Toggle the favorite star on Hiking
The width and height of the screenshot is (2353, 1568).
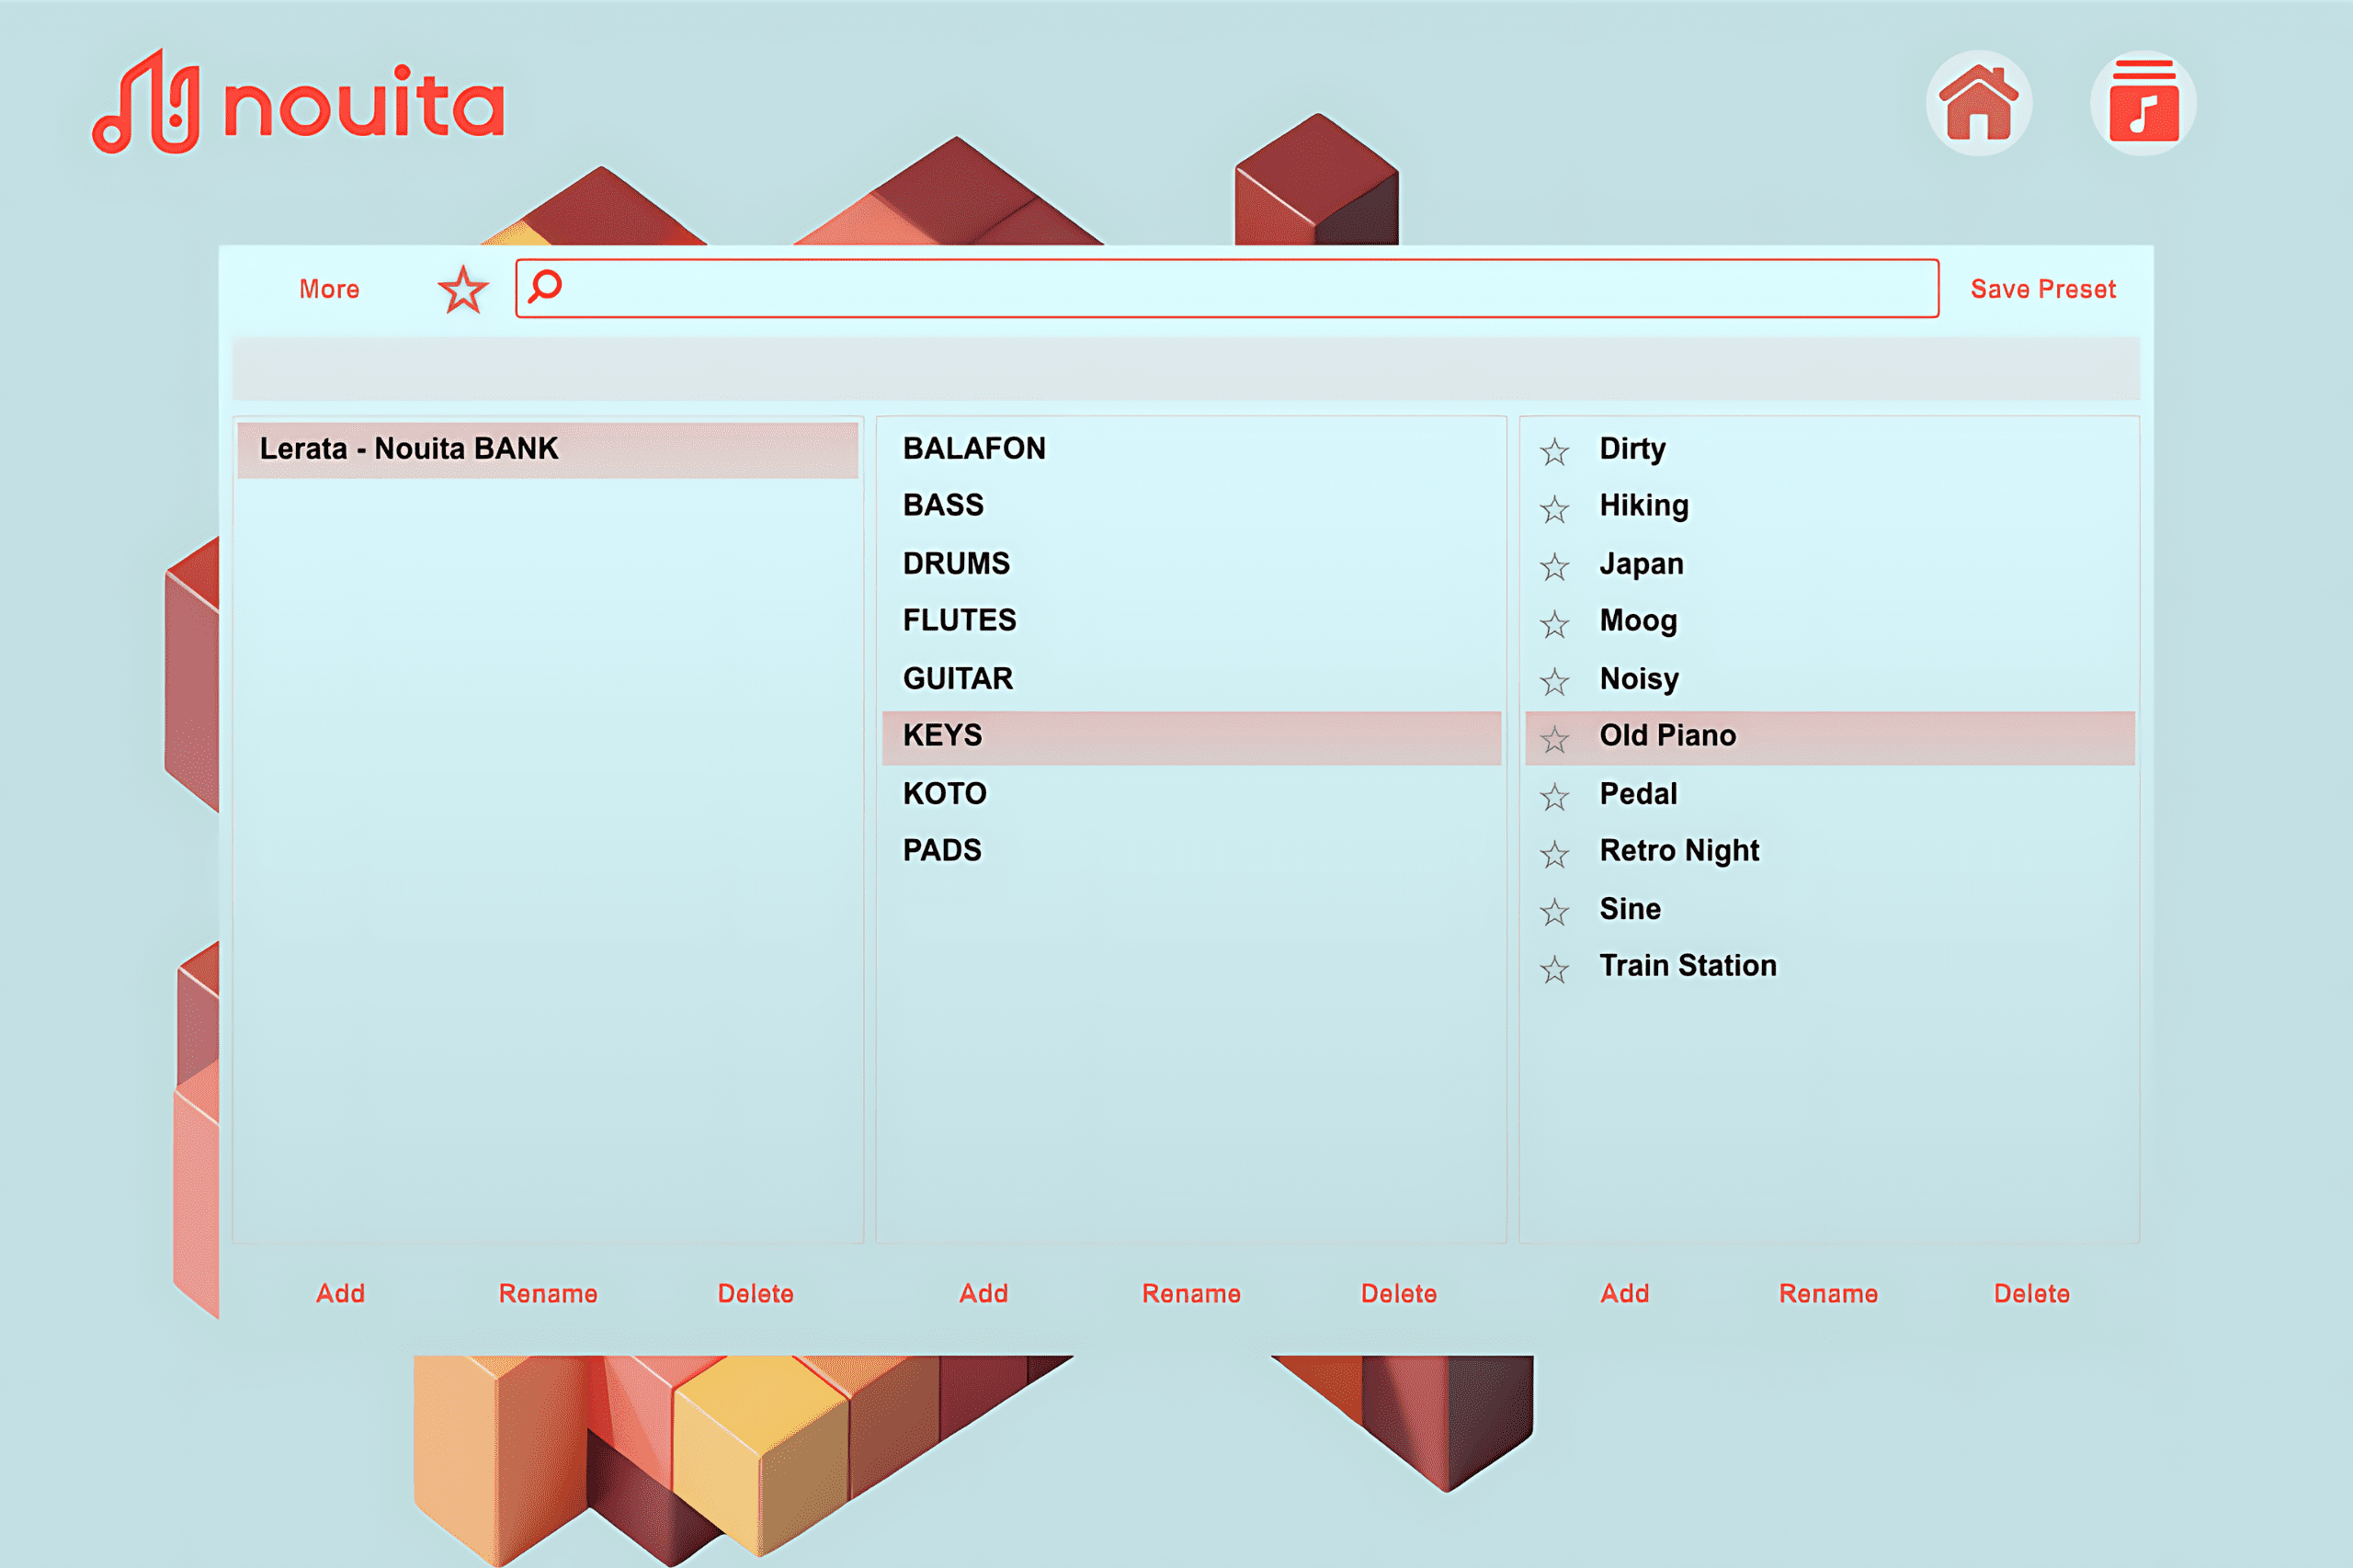point(1555,507)
